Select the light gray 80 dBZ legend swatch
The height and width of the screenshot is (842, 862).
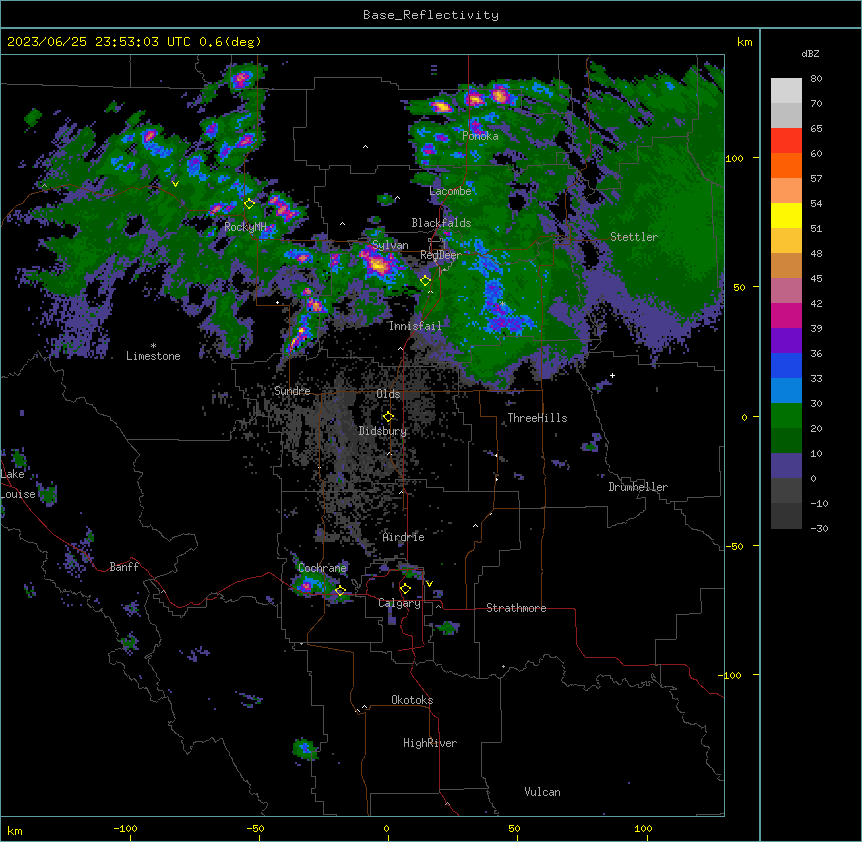tap(786, 91)
